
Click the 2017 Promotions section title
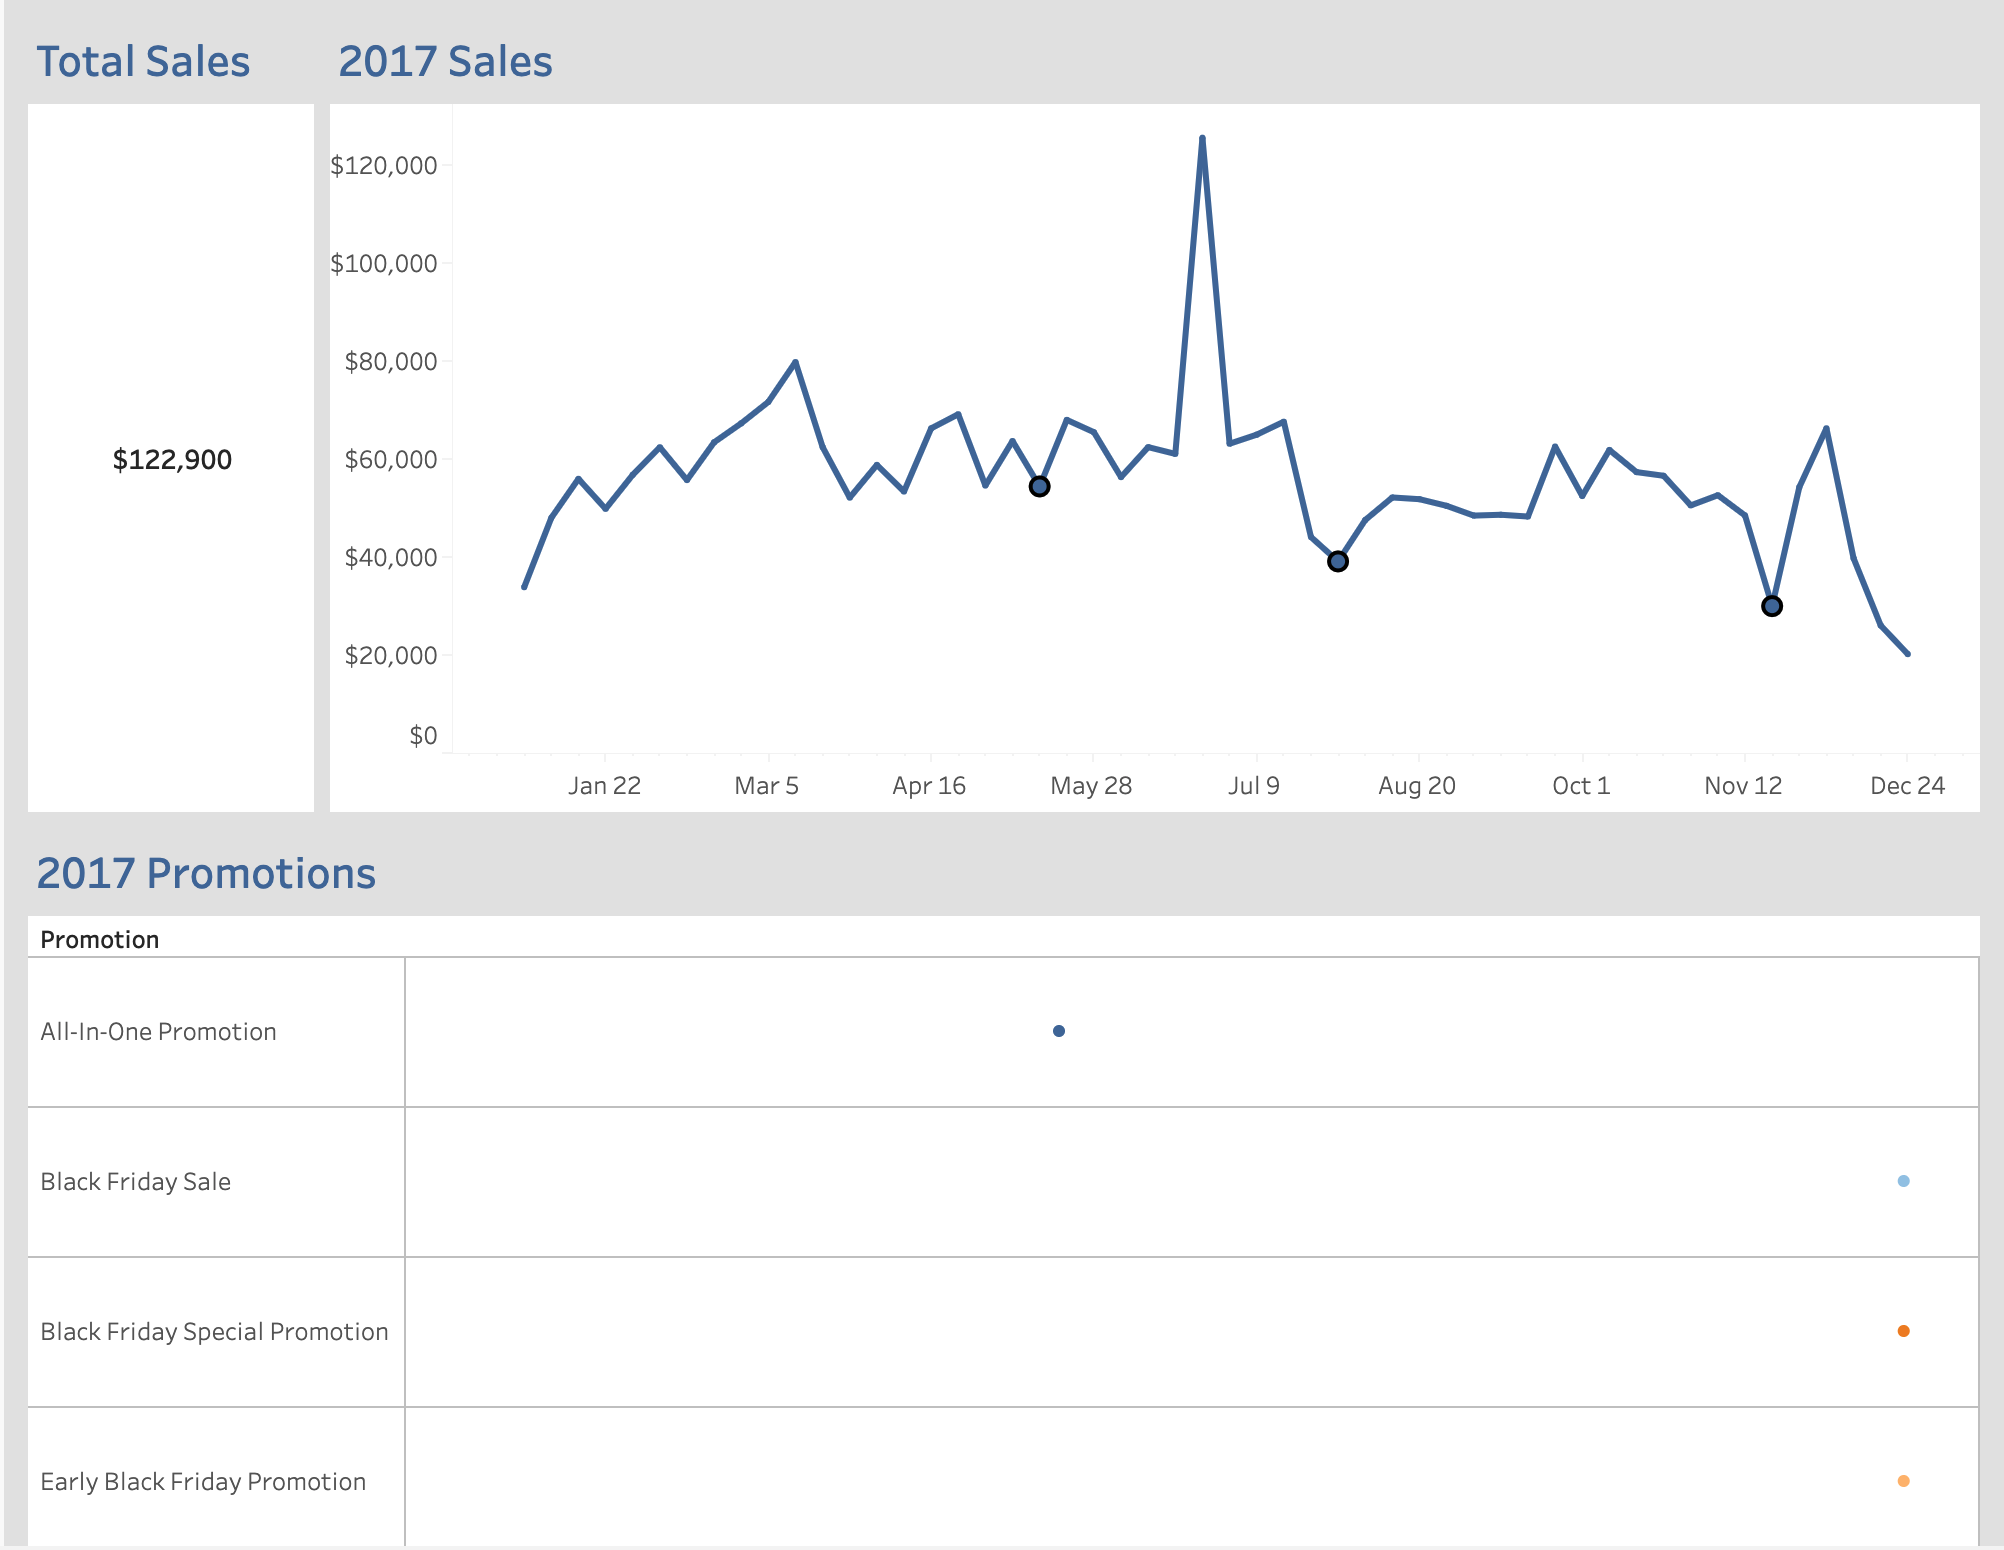pos(206,874)
